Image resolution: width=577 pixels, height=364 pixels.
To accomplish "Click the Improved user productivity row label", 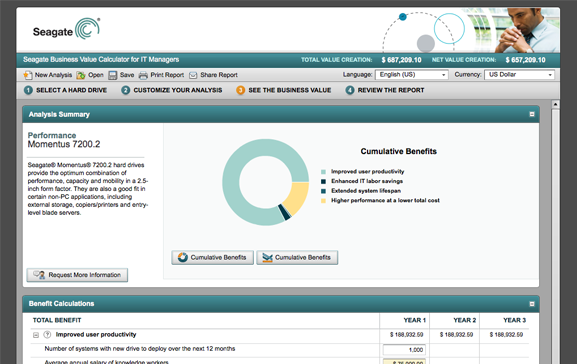I will tap(96, 335).
